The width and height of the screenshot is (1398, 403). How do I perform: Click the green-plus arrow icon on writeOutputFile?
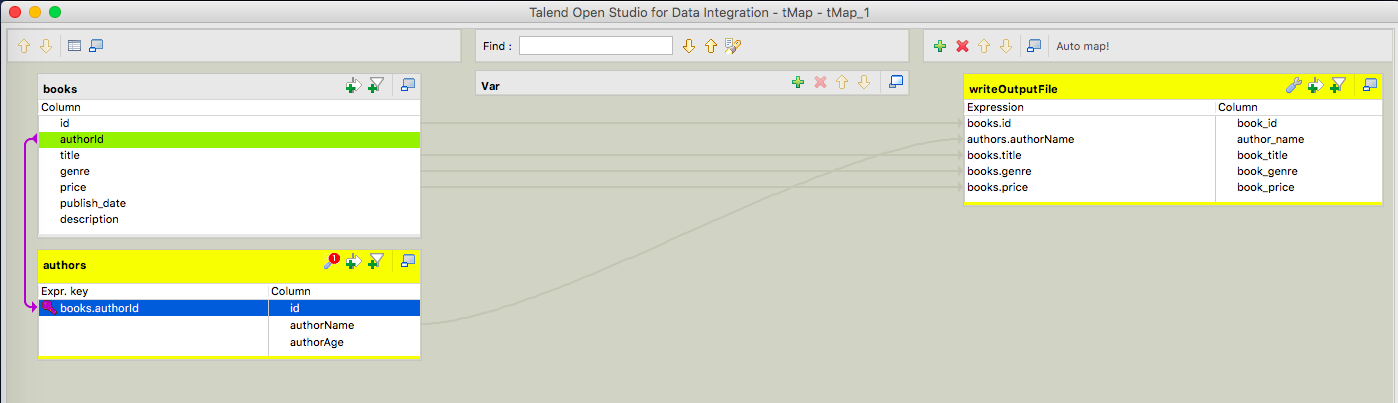(1315, 87)
